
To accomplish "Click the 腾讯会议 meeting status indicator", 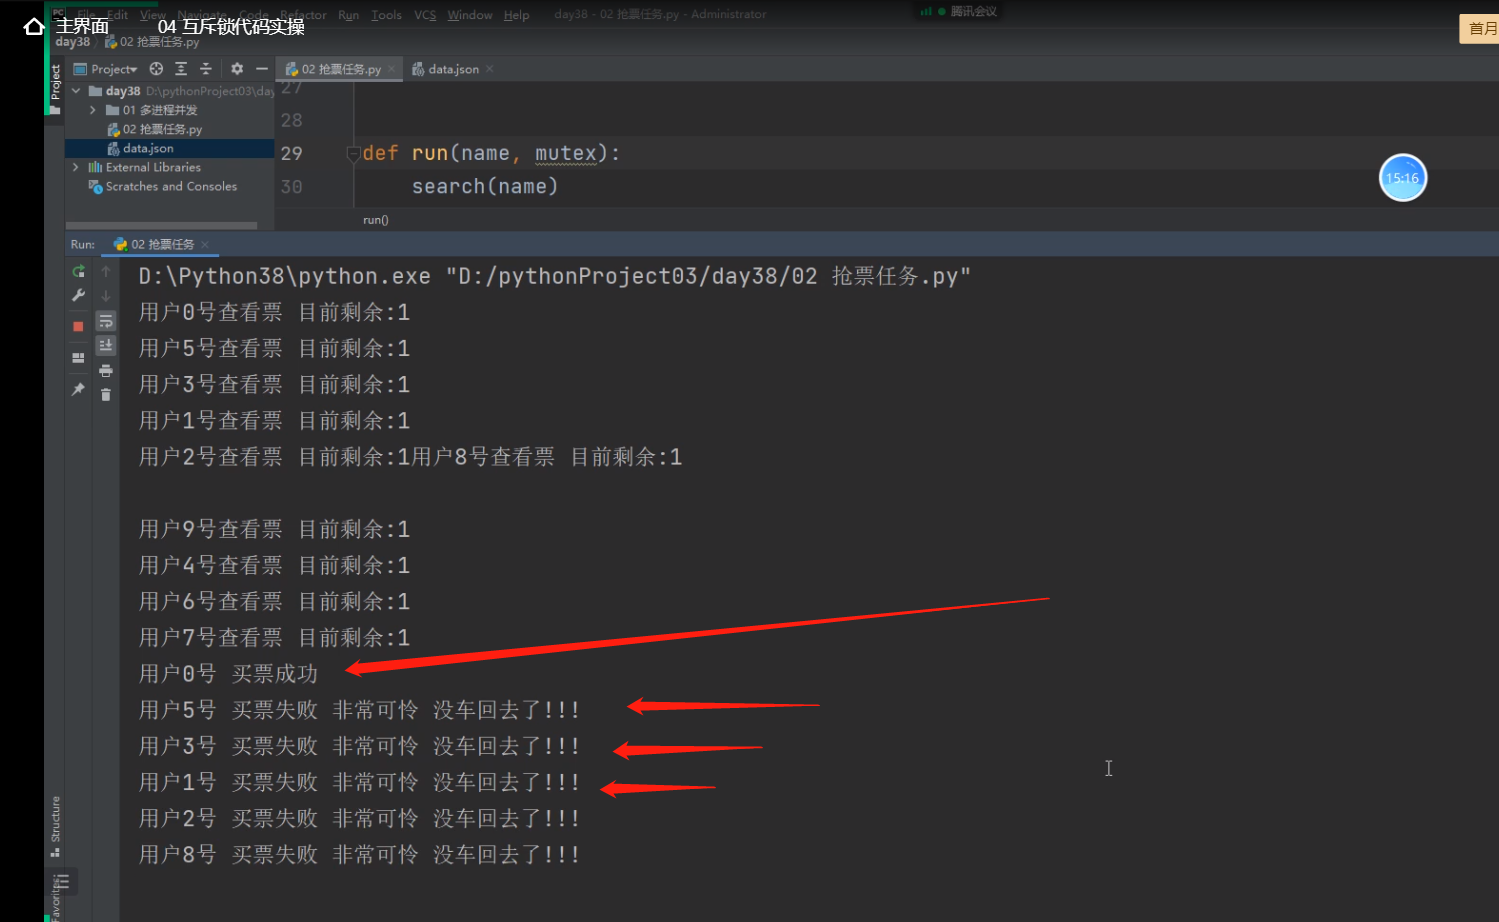I will (960, 11).
